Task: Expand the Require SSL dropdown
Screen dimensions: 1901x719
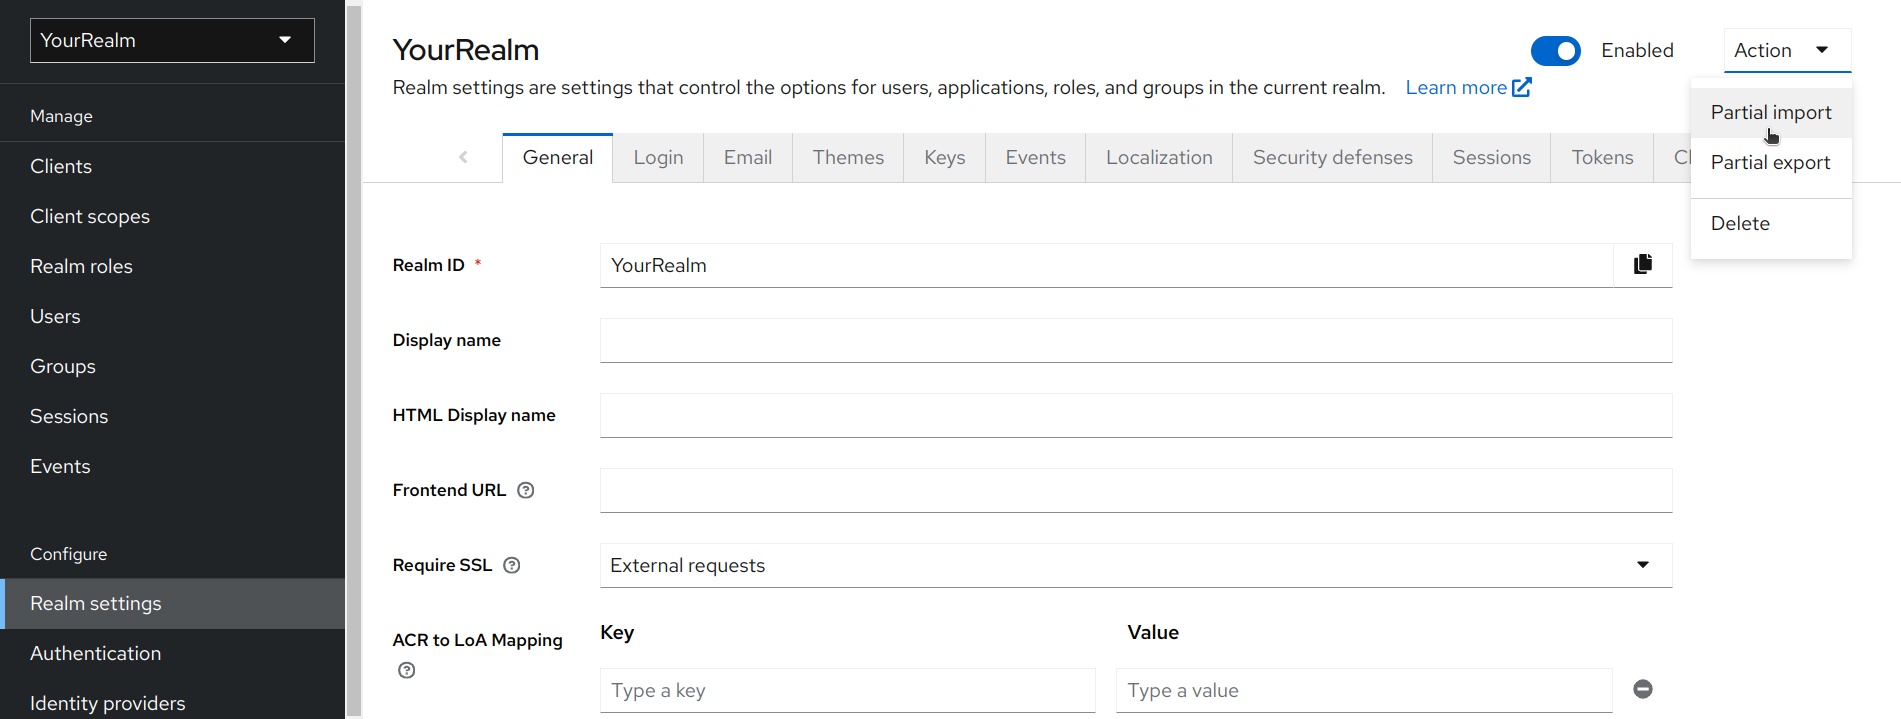Action: pyautogui.click(x=1135, y=565)
